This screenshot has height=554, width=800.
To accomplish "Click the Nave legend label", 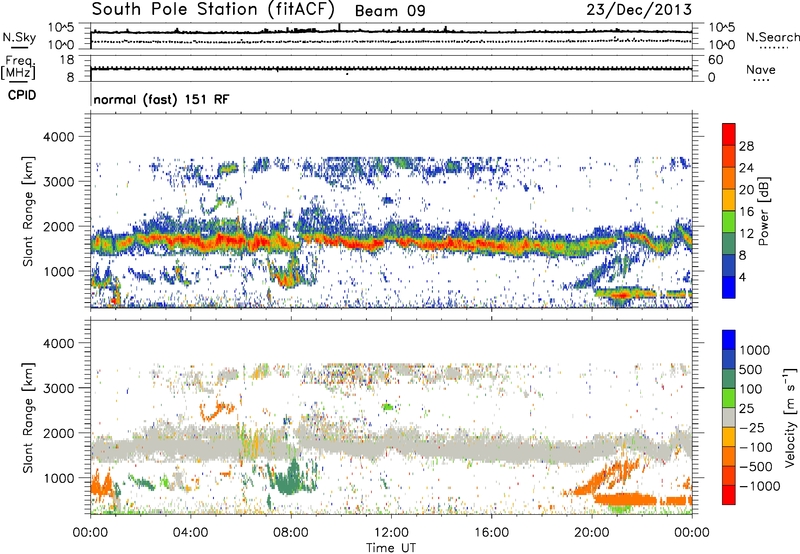I will pyautogui.click(x=760, y=69).
